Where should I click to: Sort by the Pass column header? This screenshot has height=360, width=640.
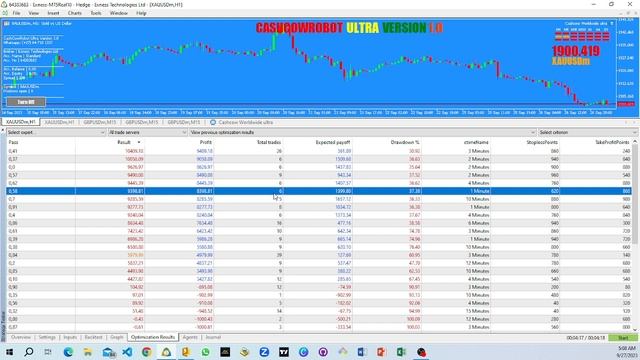coord(41,142)
